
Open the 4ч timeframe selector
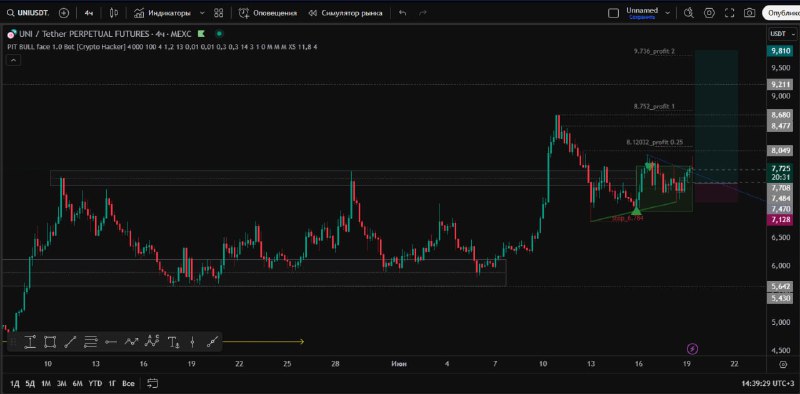(89, 13)
